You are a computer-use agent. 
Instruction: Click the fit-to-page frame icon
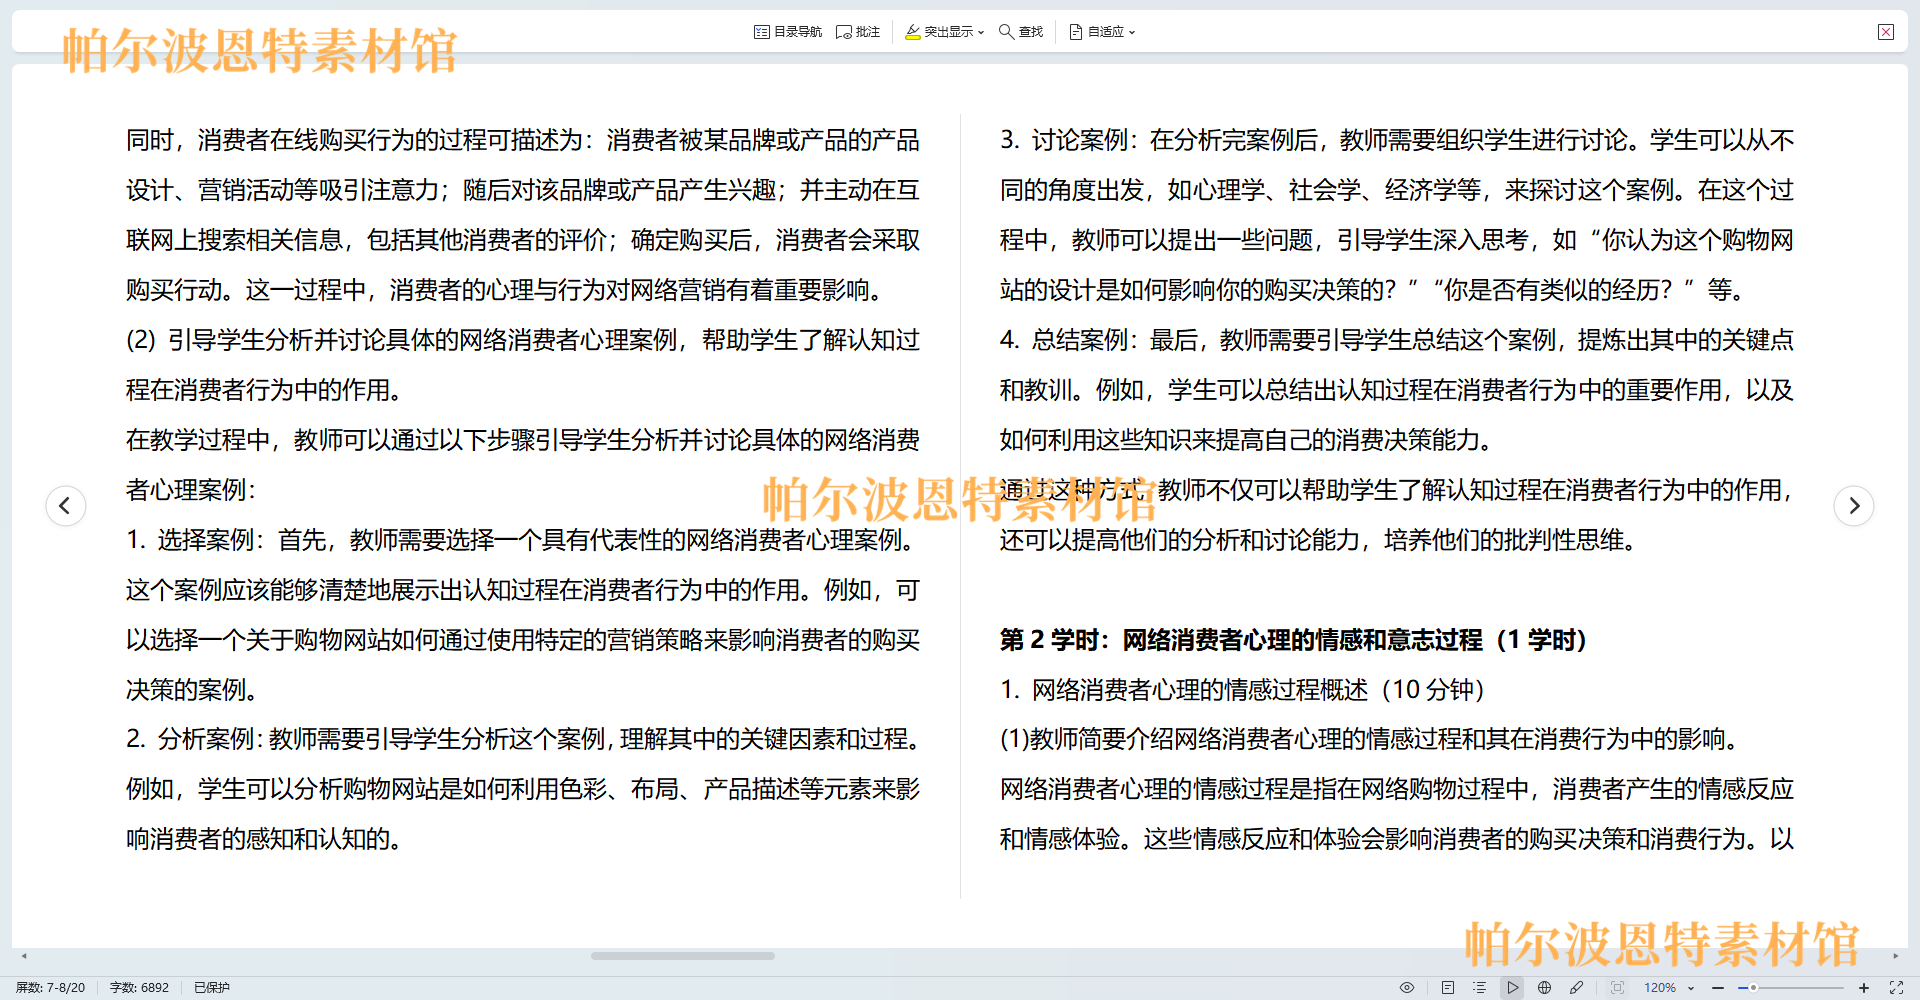click(1618, 987)
